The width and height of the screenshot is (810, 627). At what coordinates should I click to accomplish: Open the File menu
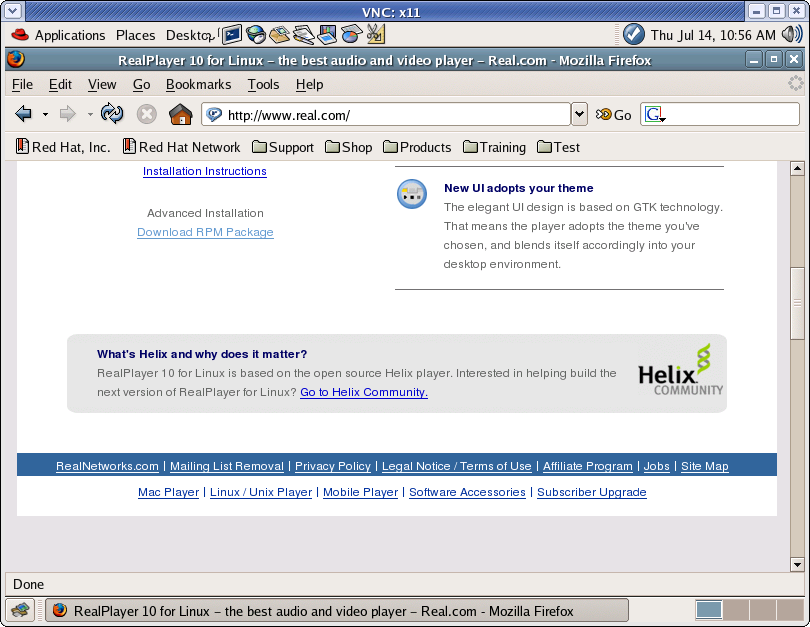22,84
